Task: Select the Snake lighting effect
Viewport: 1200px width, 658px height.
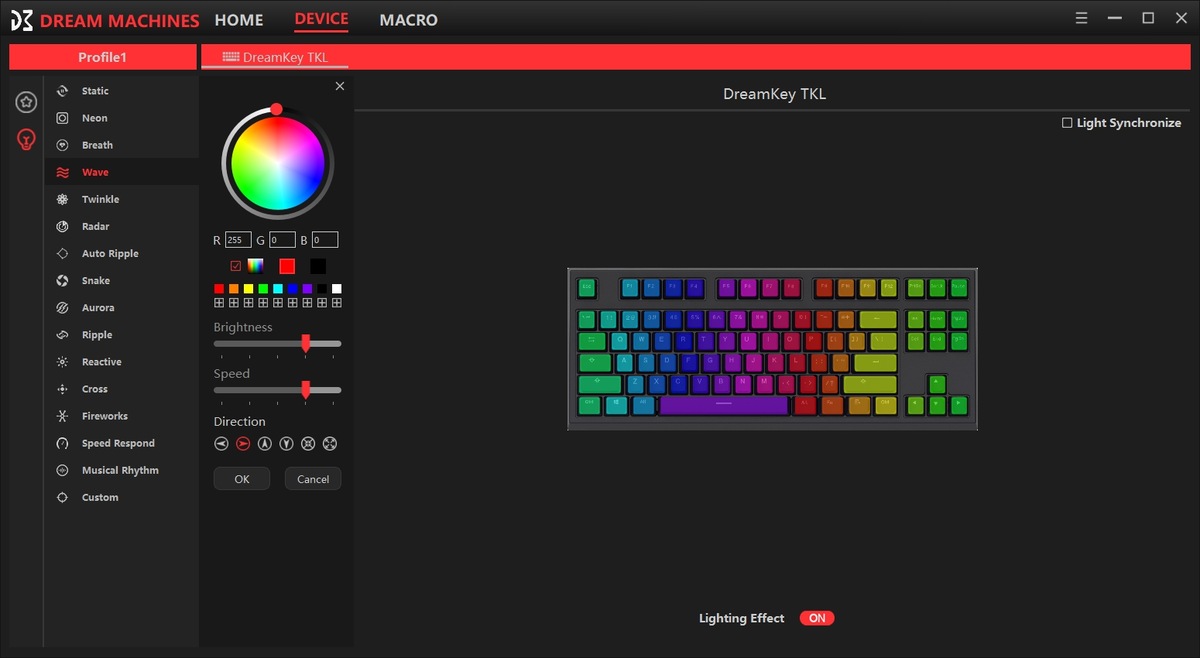Action: 121,280
